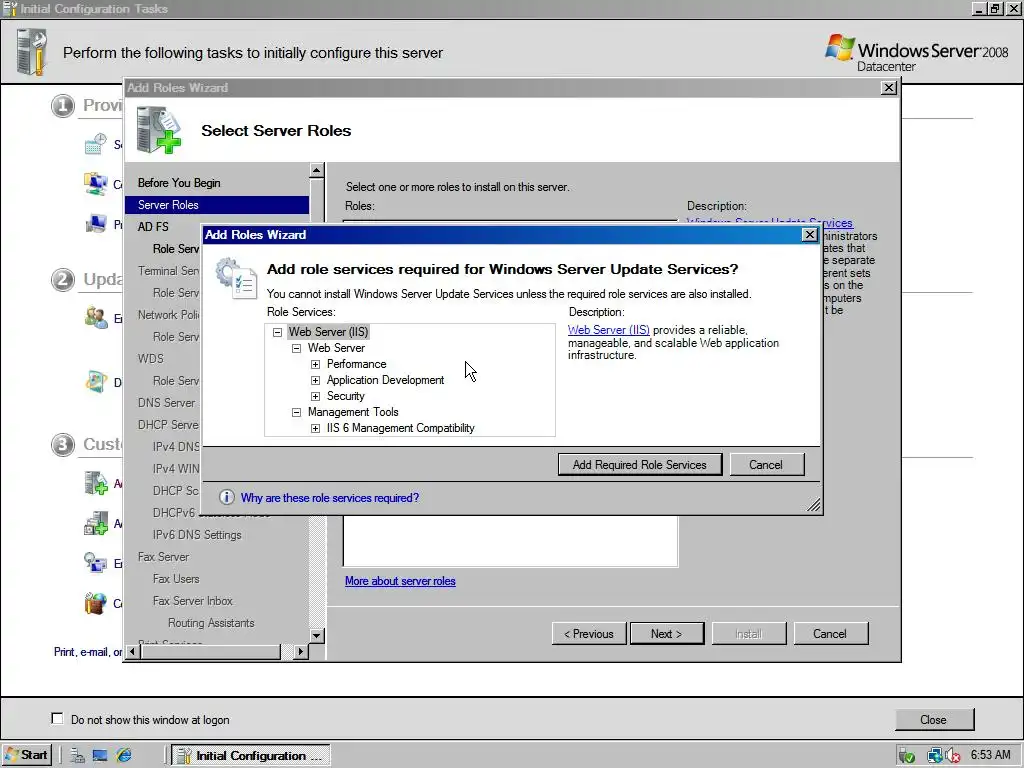Click steps list horizontal scroll left arrow
Image resolution: width=1024 pixels, height=768 pixels.
(x=133, y=651)
